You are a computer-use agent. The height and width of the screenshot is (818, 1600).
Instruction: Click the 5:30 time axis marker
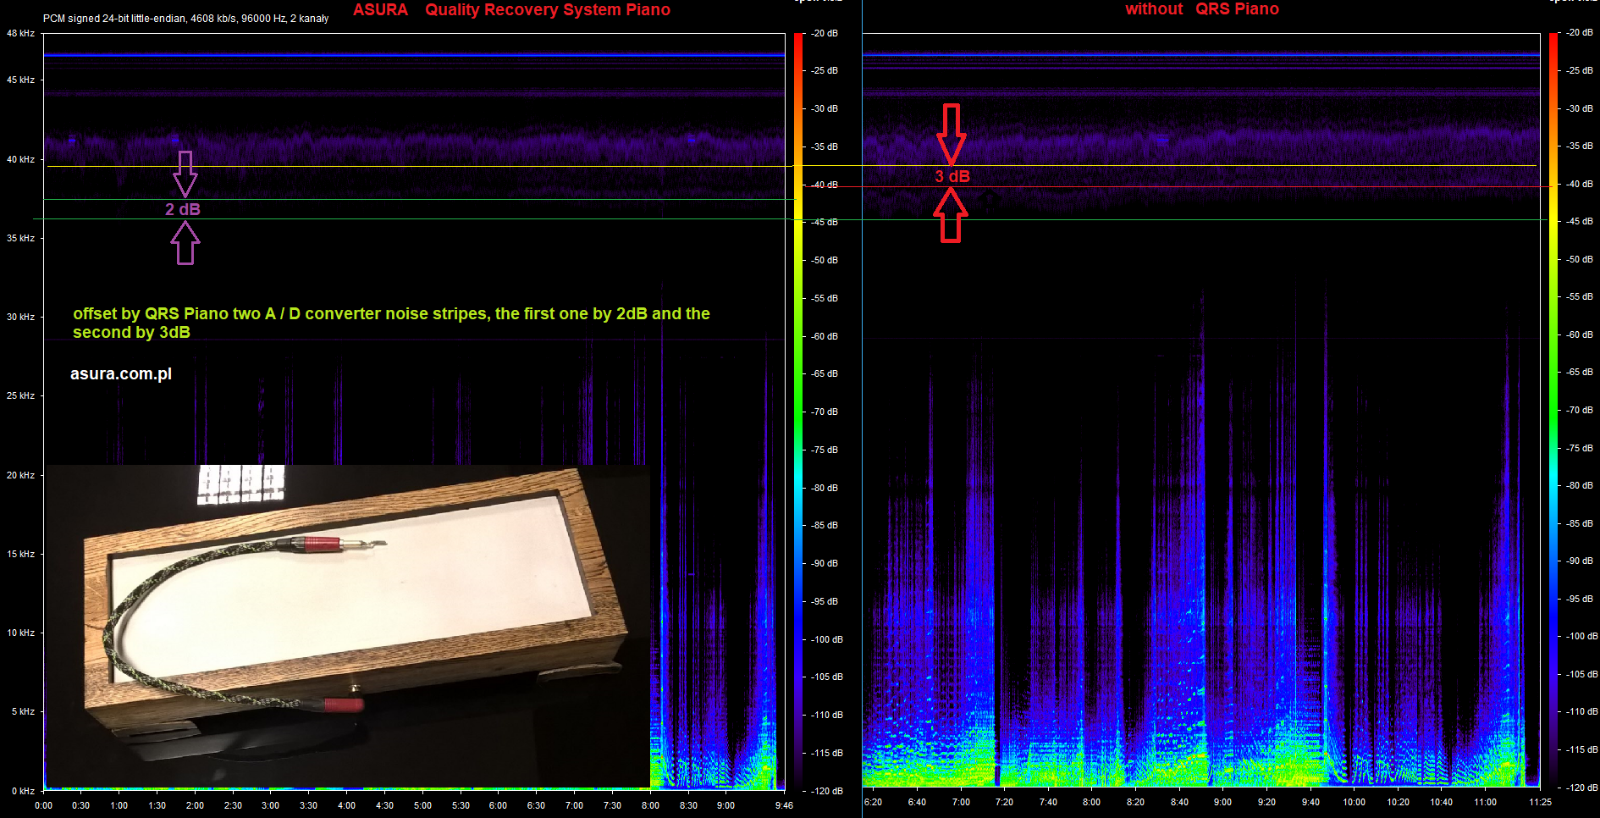click(460, 805)
